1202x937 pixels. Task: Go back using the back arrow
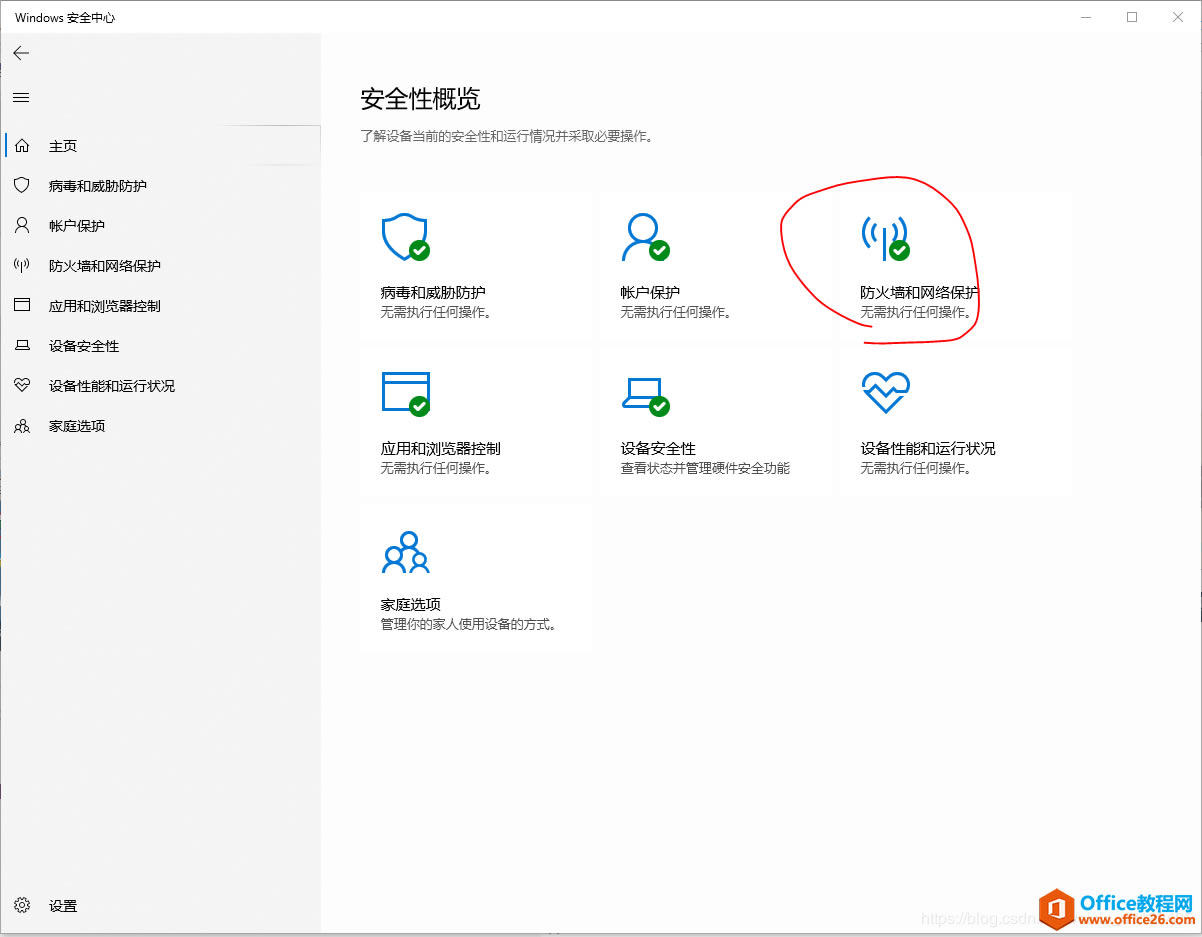[x=21, y=53]
